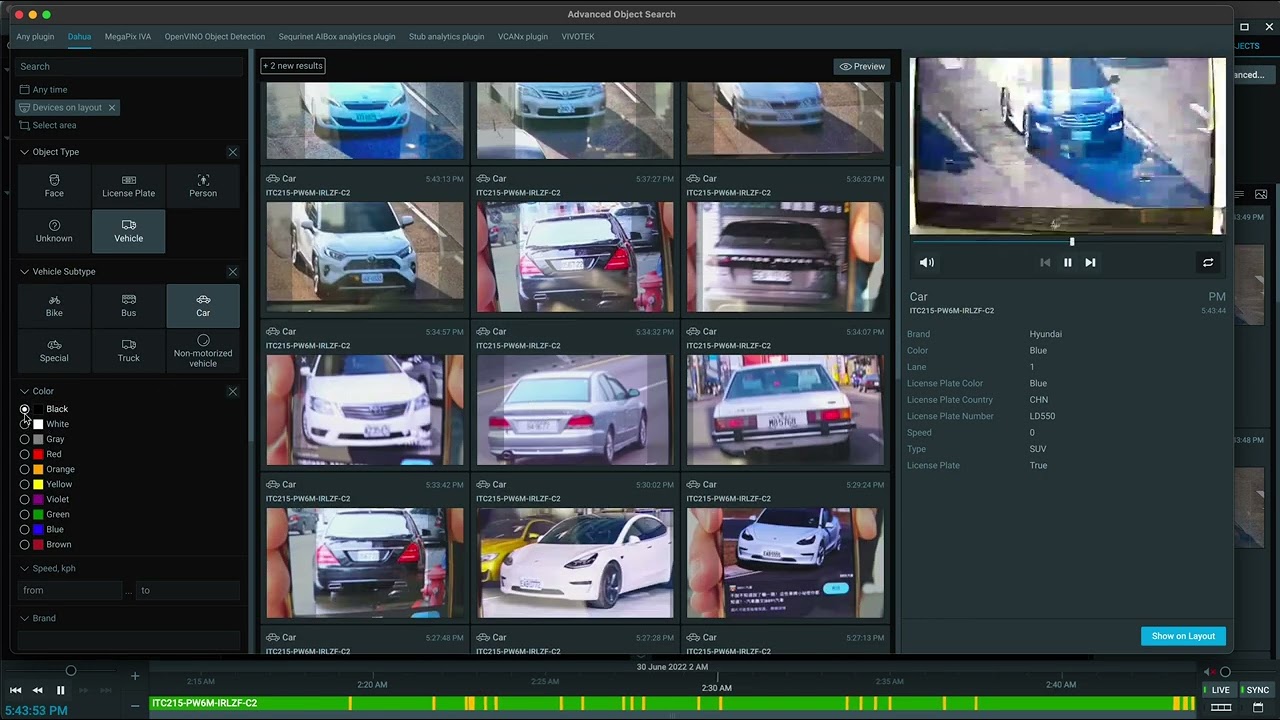
Task: Click the LIVE button
Action: coord(1218,690)
